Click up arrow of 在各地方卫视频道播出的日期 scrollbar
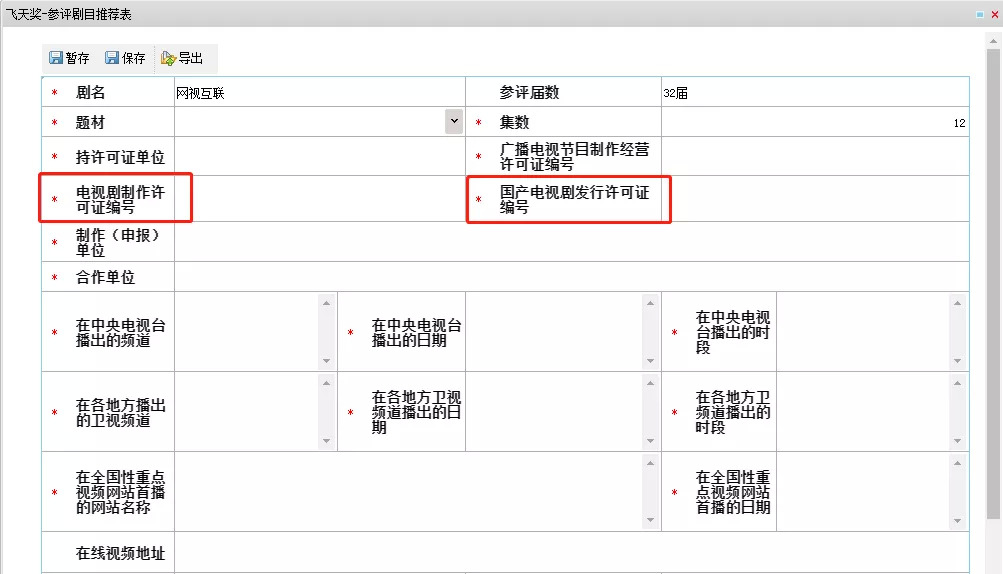This screenshot has height=574, width=1003. [651, 383]
